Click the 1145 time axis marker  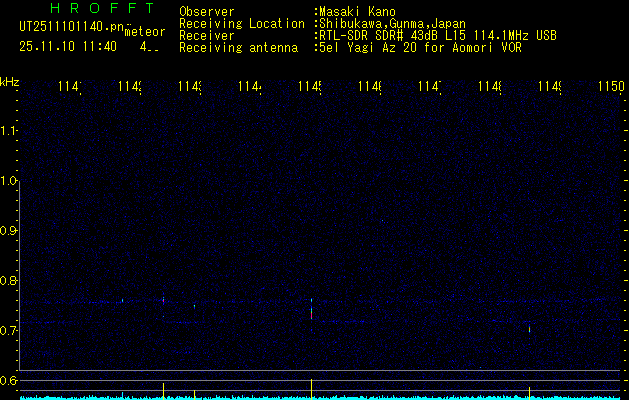pos(310,88)
